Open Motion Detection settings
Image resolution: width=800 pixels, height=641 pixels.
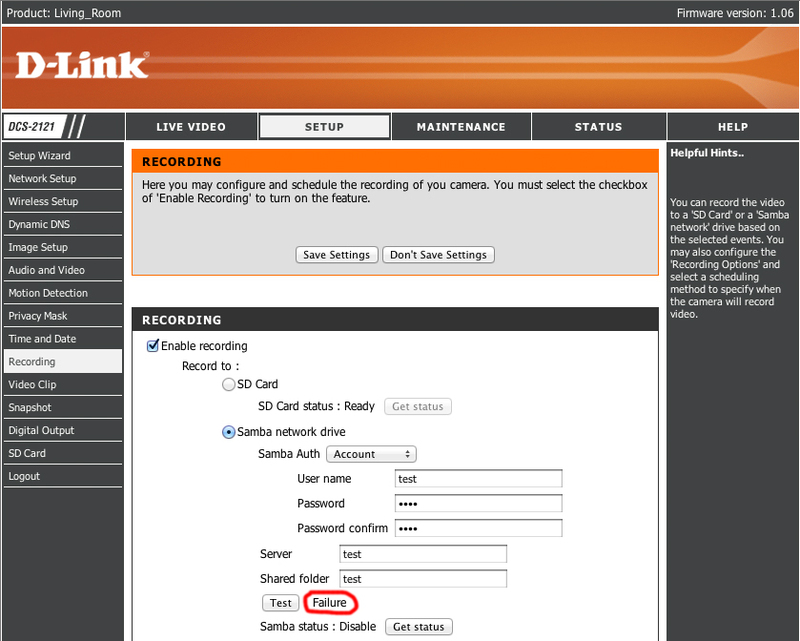63,293
